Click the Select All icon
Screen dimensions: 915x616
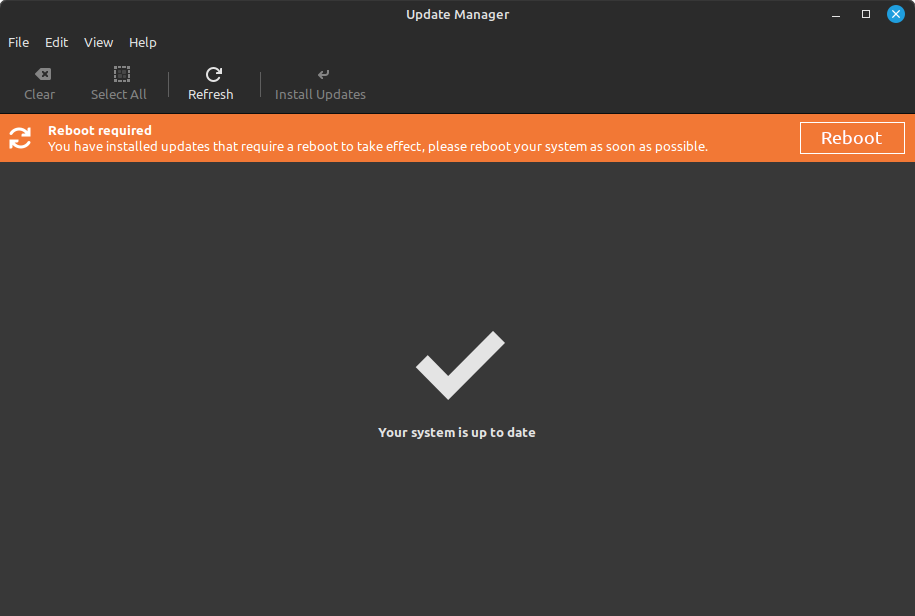(119, 74)
